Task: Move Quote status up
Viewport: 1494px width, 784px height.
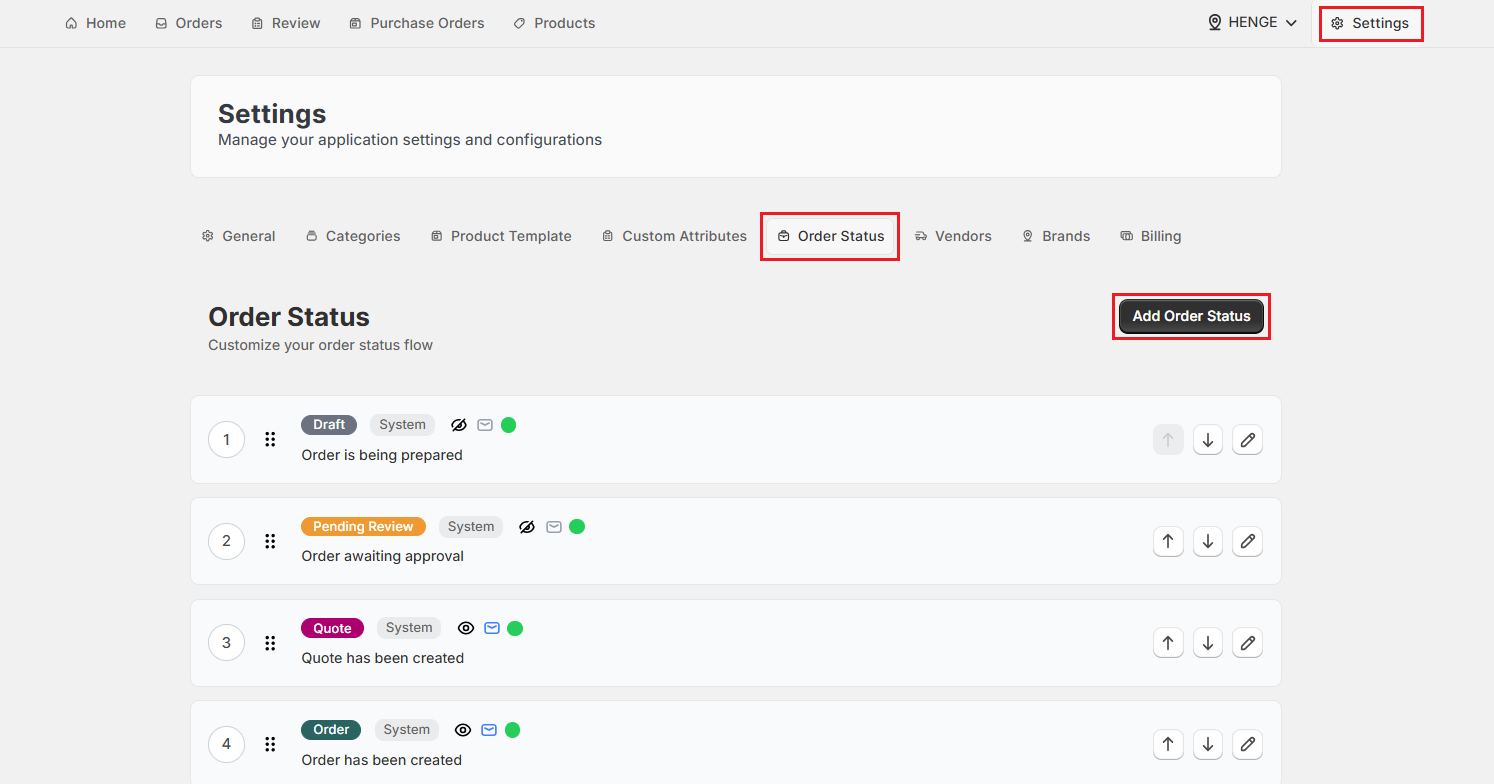Action: tap(1168, 642)
